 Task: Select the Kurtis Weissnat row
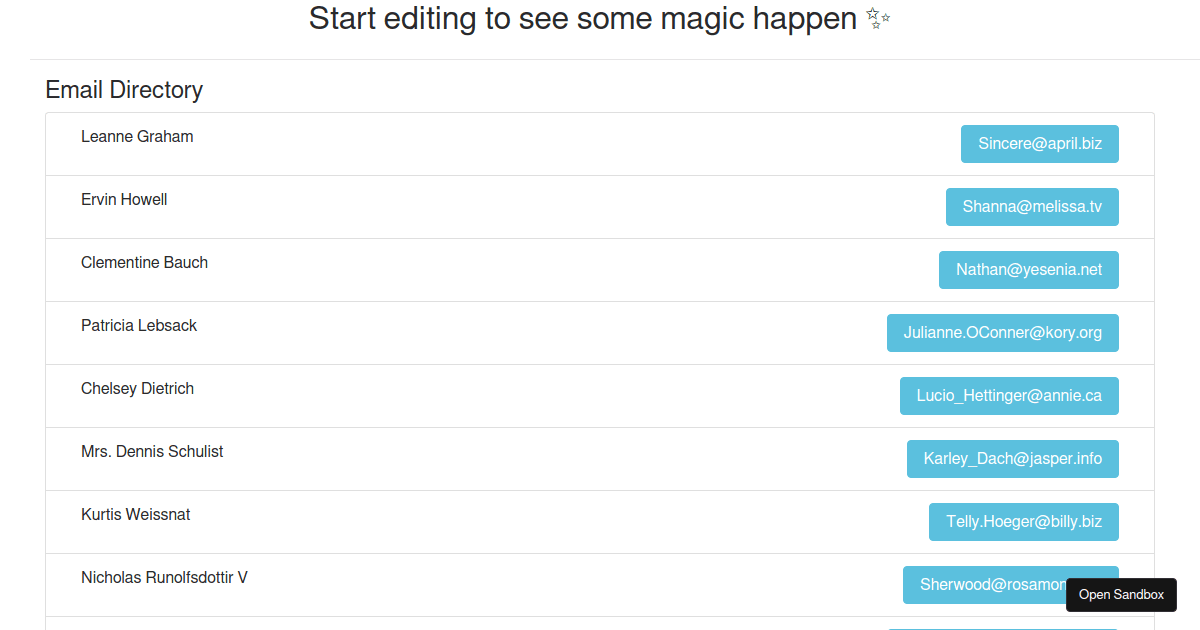(x=135, y=515)
